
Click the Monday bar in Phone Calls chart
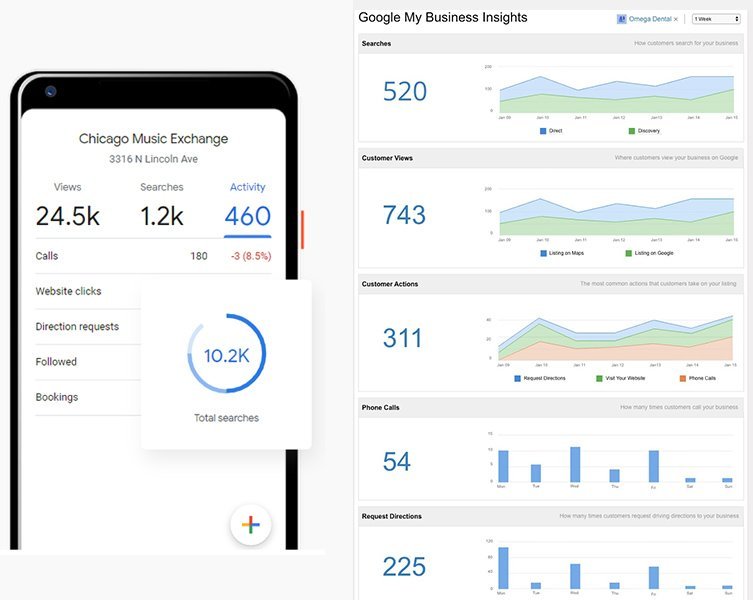point(503,466)
